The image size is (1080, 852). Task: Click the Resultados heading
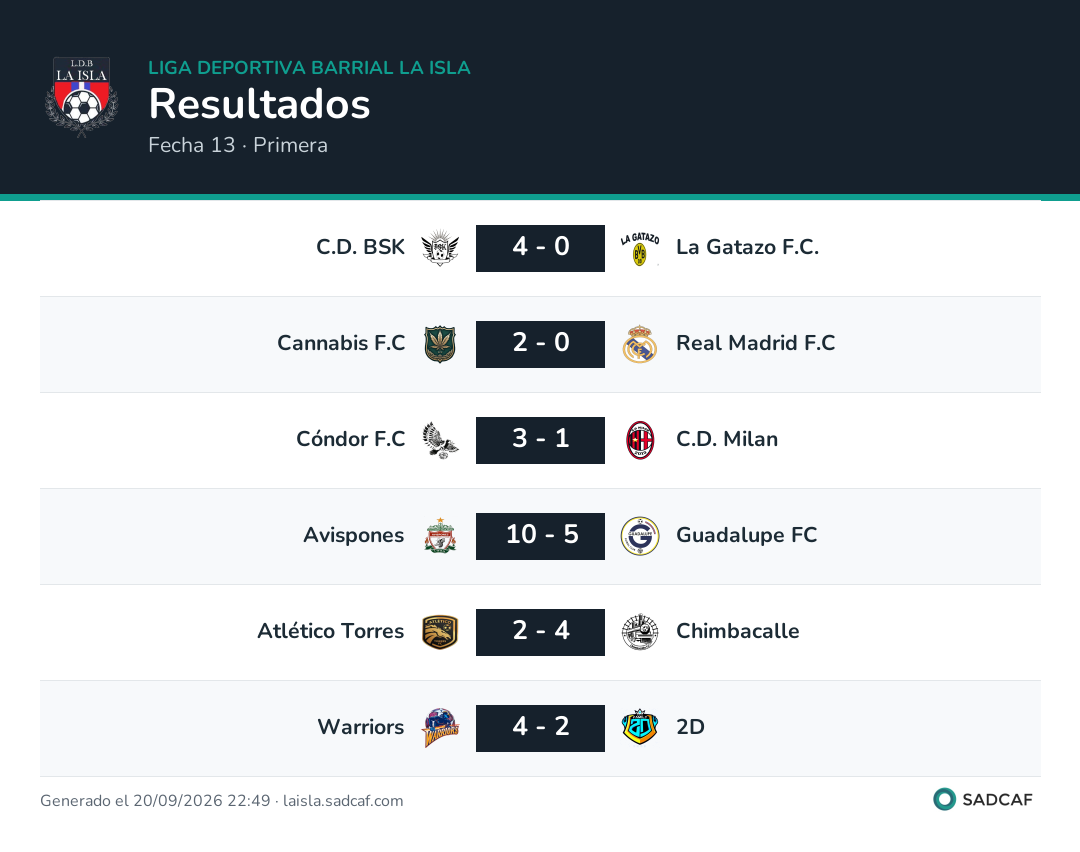tap(260, 104)
